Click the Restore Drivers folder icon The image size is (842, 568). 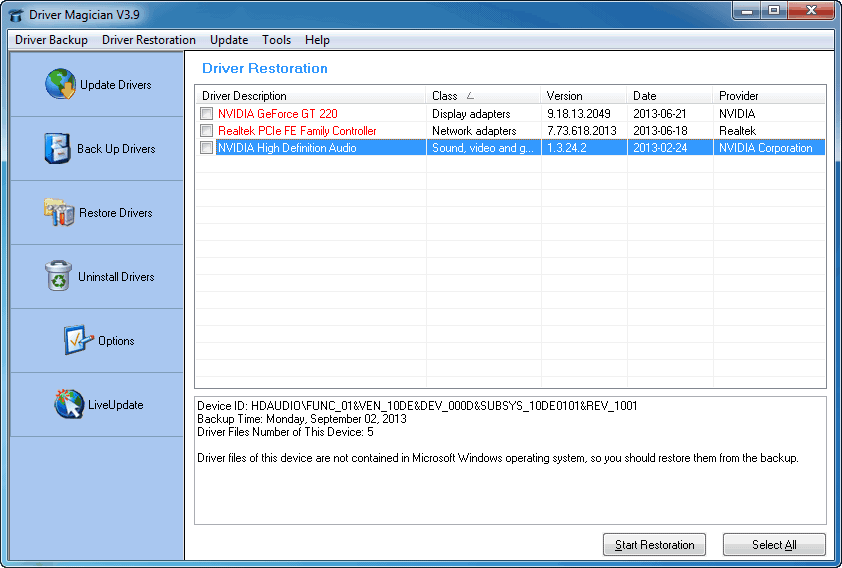[x=59, y=212]
